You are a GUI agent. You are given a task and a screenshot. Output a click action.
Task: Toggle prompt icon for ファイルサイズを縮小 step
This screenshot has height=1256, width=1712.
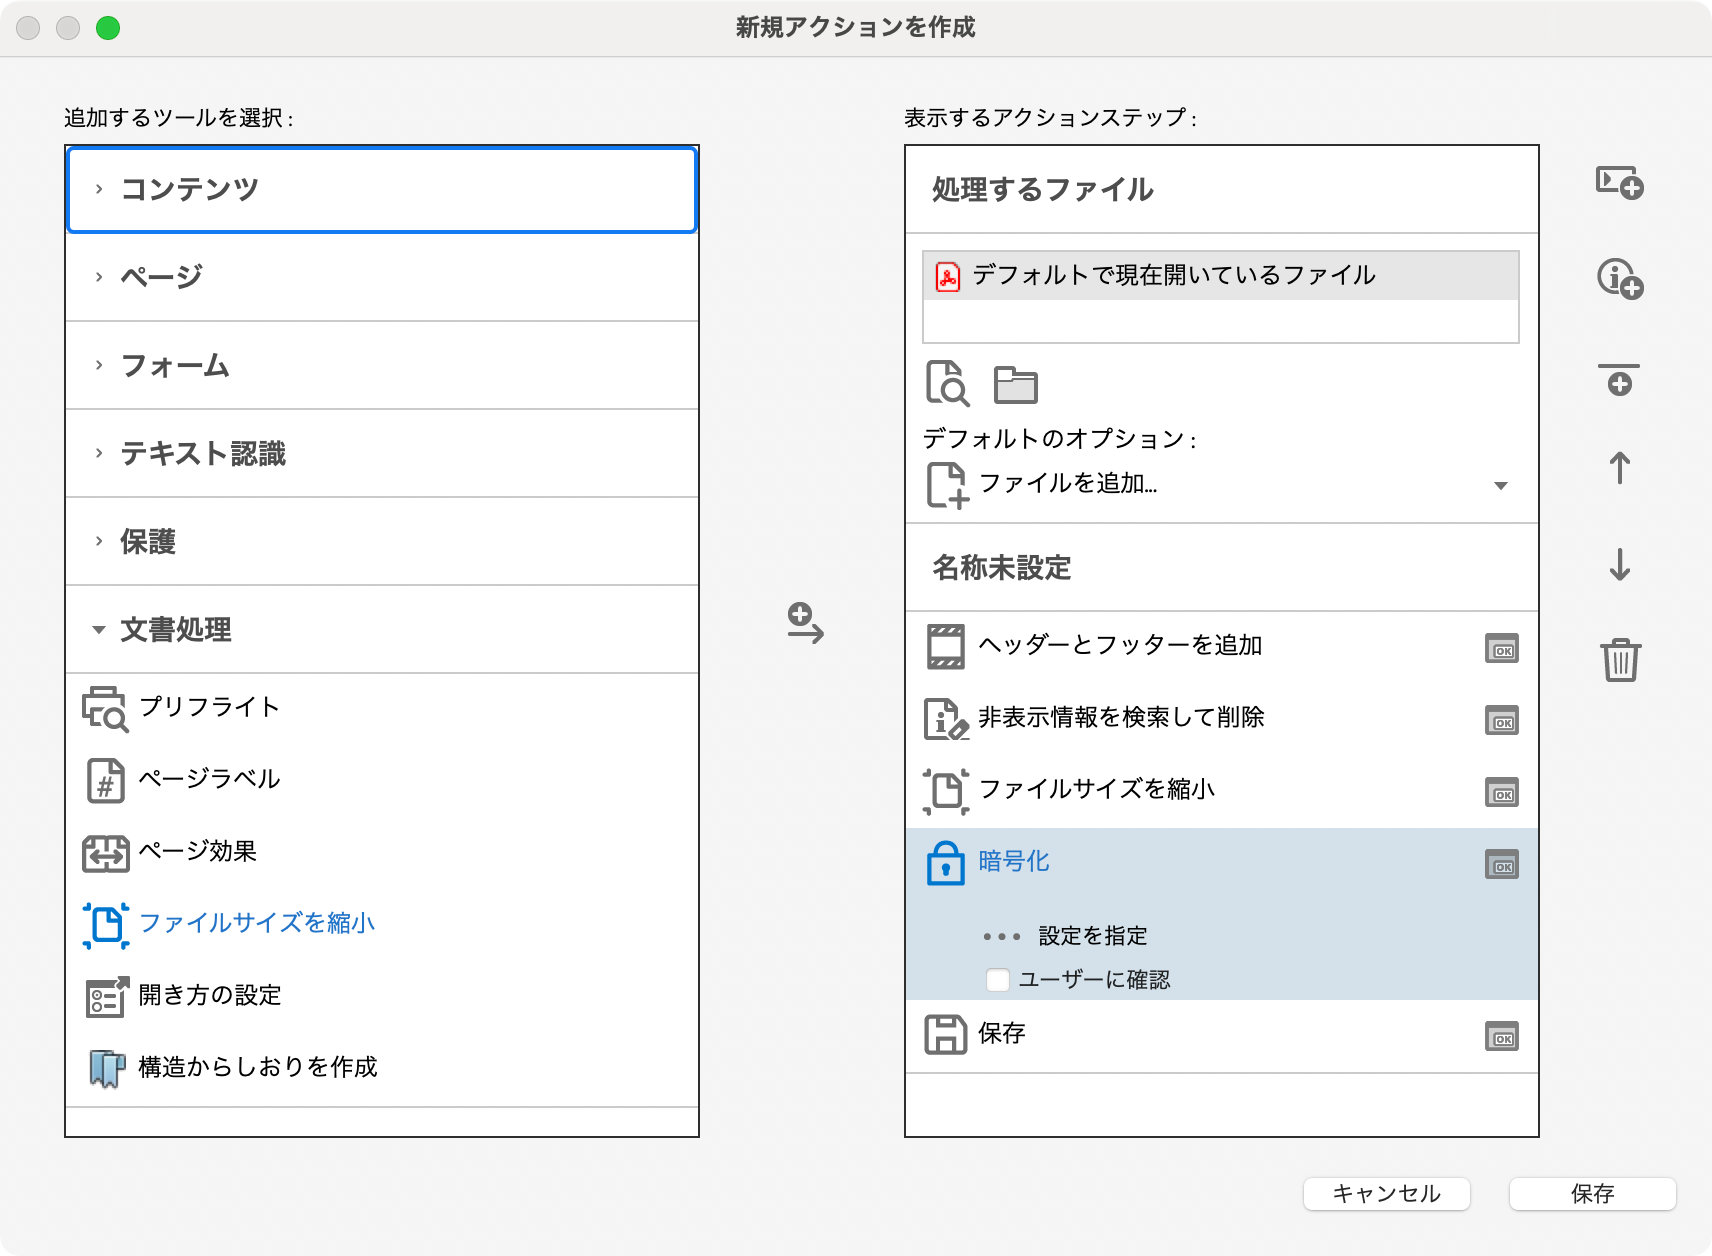pyautogui.click(x=1501, y=794)
